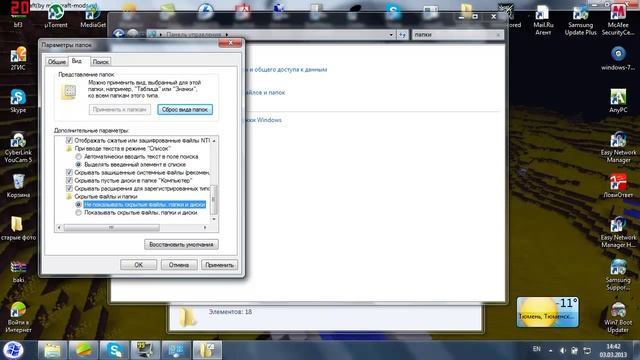
Task: Click the weather gadget showing -11°
Action: [547, 312]
